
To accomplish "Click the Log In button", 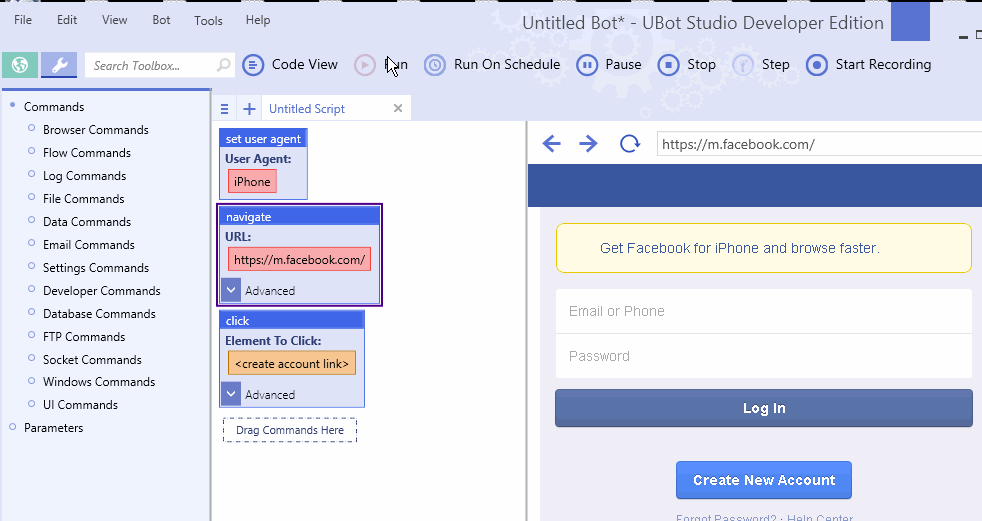I will [x=763, y=408].
